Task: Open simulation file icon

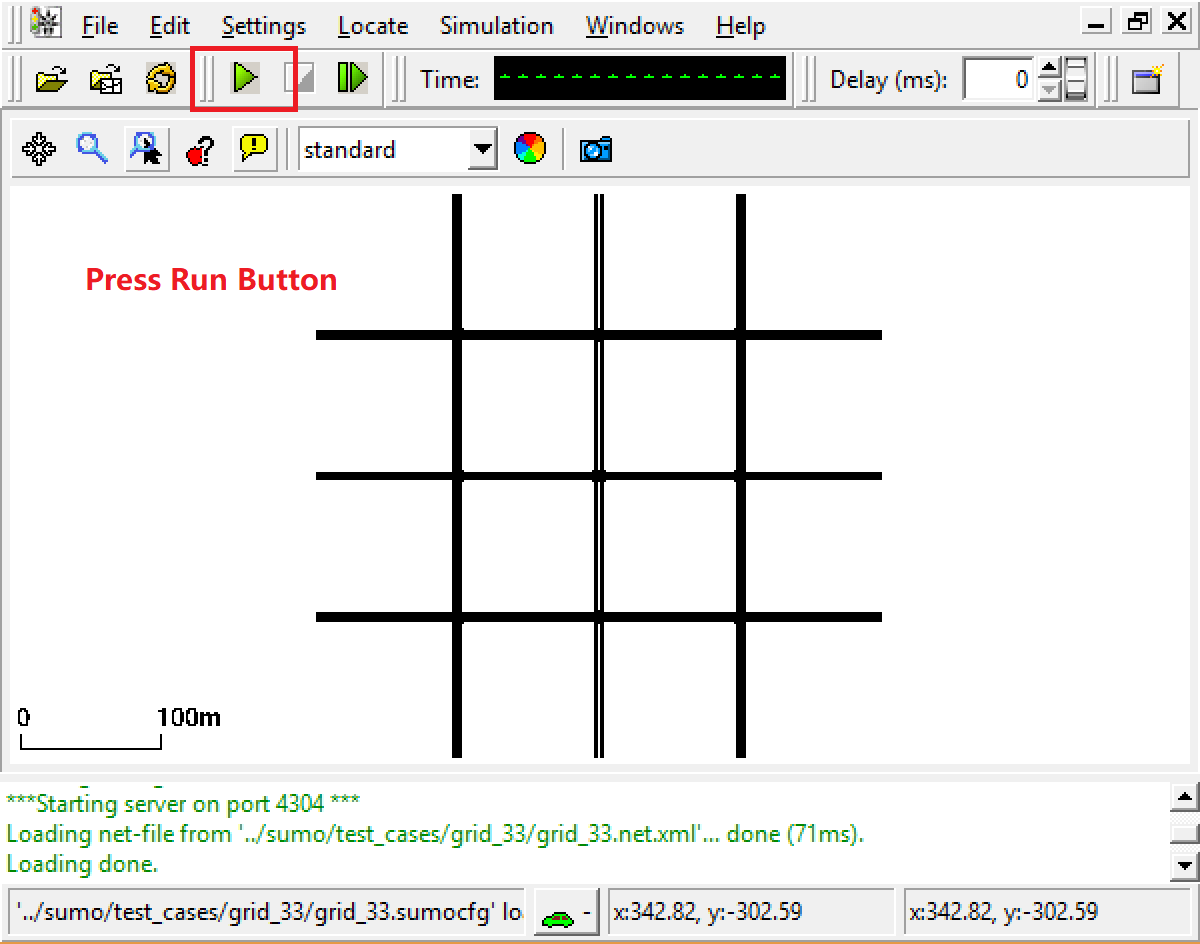Action: 52,79
